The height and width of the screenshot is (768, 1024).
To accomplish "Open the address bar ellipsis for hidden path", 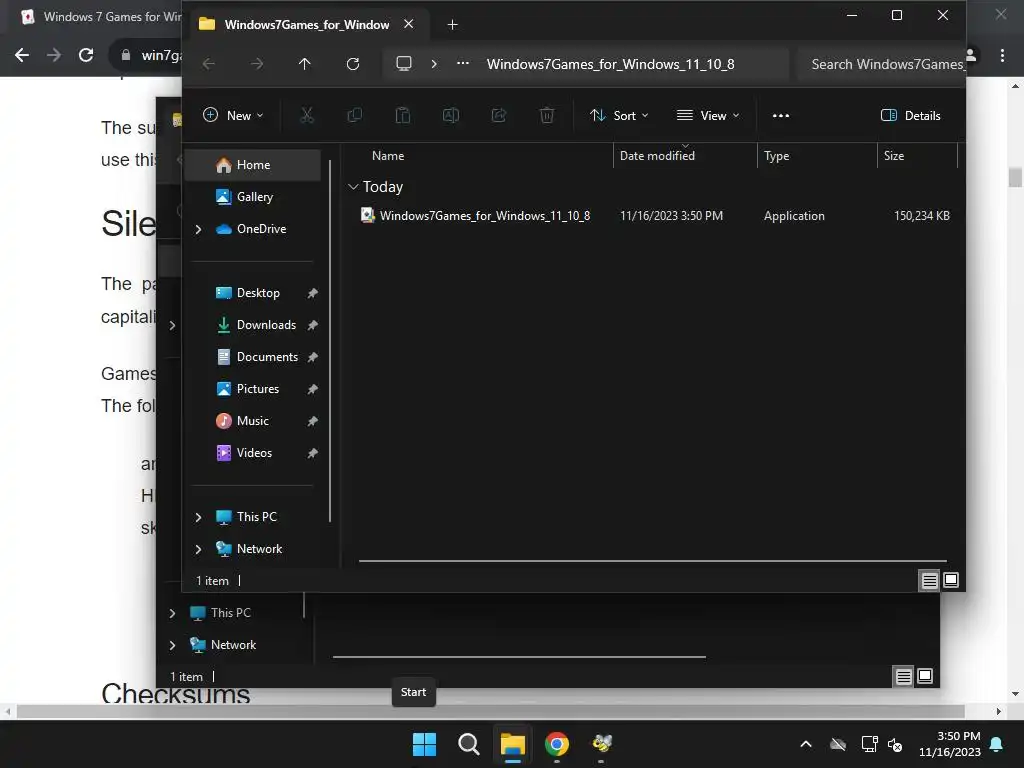I will coord(462,63).
